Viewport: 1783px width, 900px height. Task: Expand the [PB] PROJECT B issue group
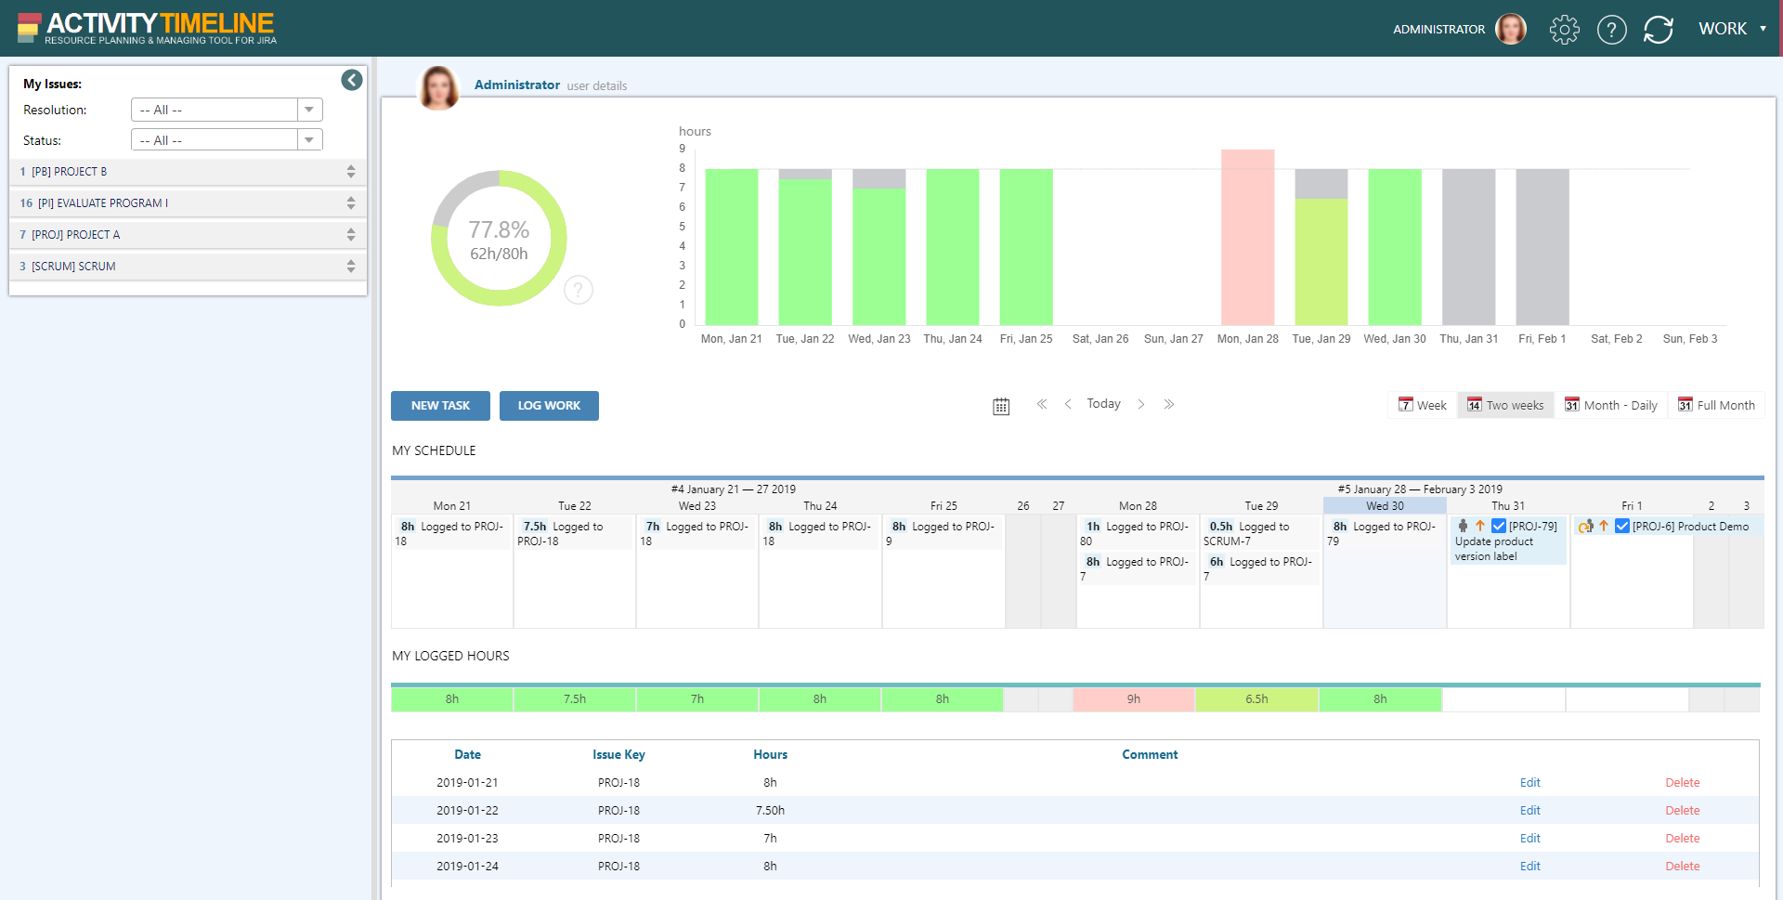pos(187,172)
